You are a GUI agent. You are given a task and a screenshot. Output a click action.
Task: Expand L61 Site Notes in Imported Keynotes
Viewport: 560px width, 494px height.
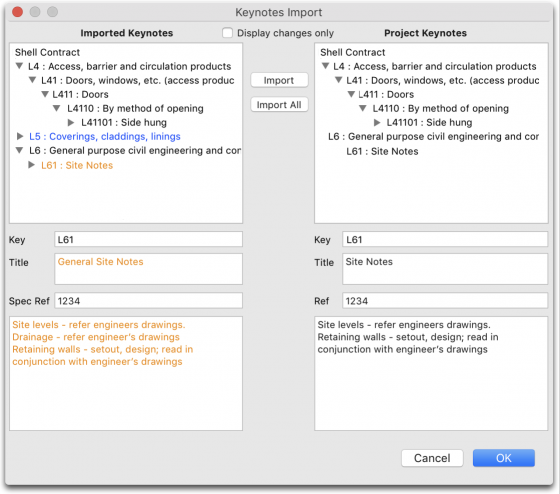click(32, 165)
